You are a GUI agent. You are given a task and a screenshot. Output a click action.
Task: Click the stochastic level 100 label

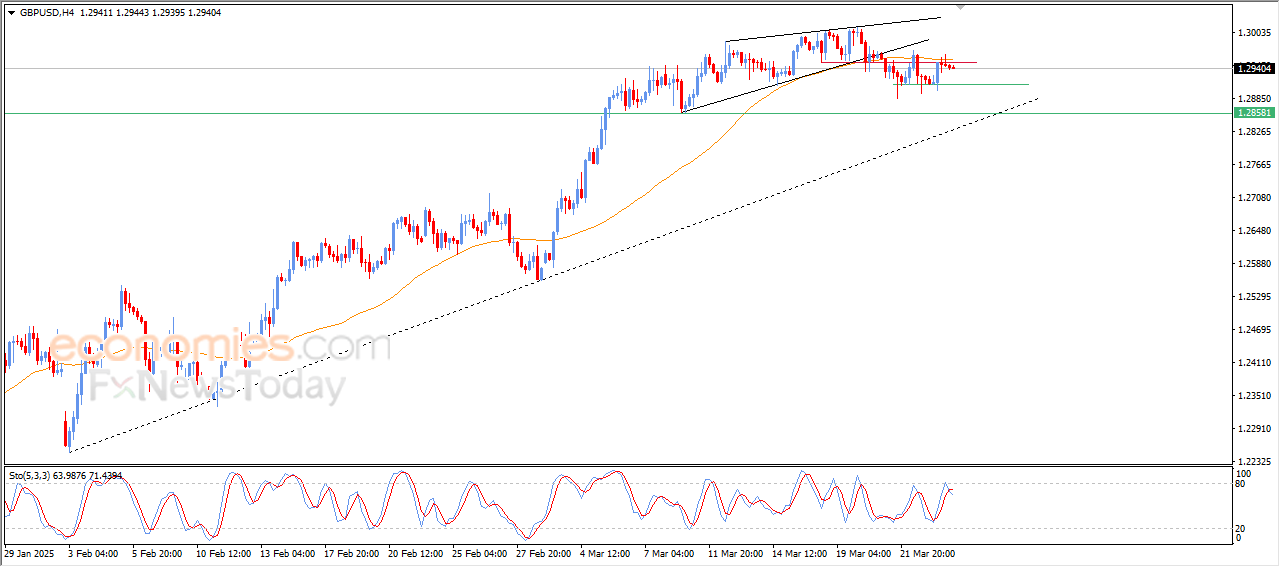(1245, 473)
